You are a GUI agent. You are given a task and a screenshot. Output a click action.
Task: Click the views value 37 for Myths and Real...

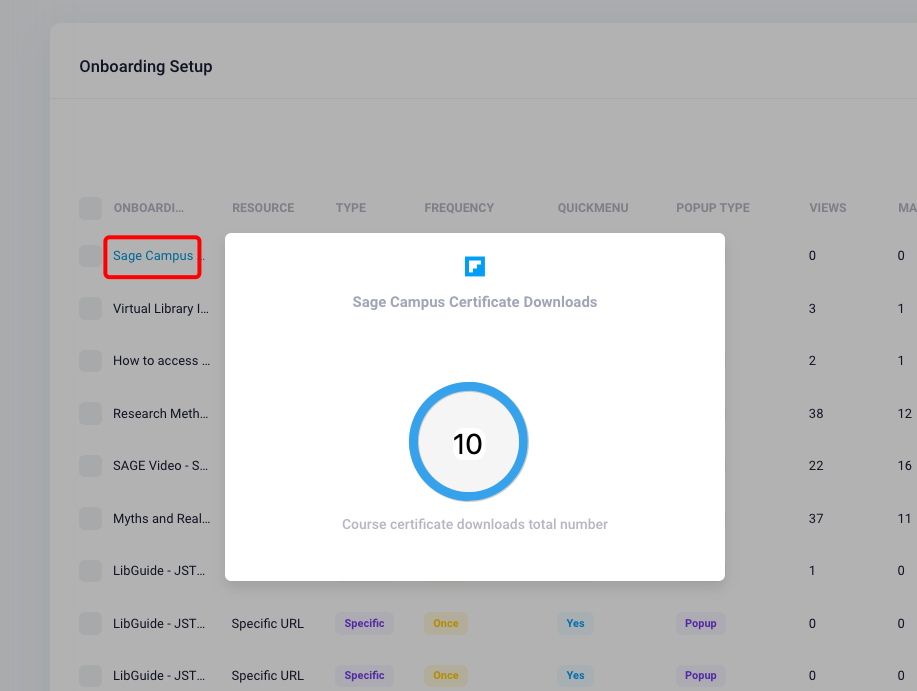(816, 519)
